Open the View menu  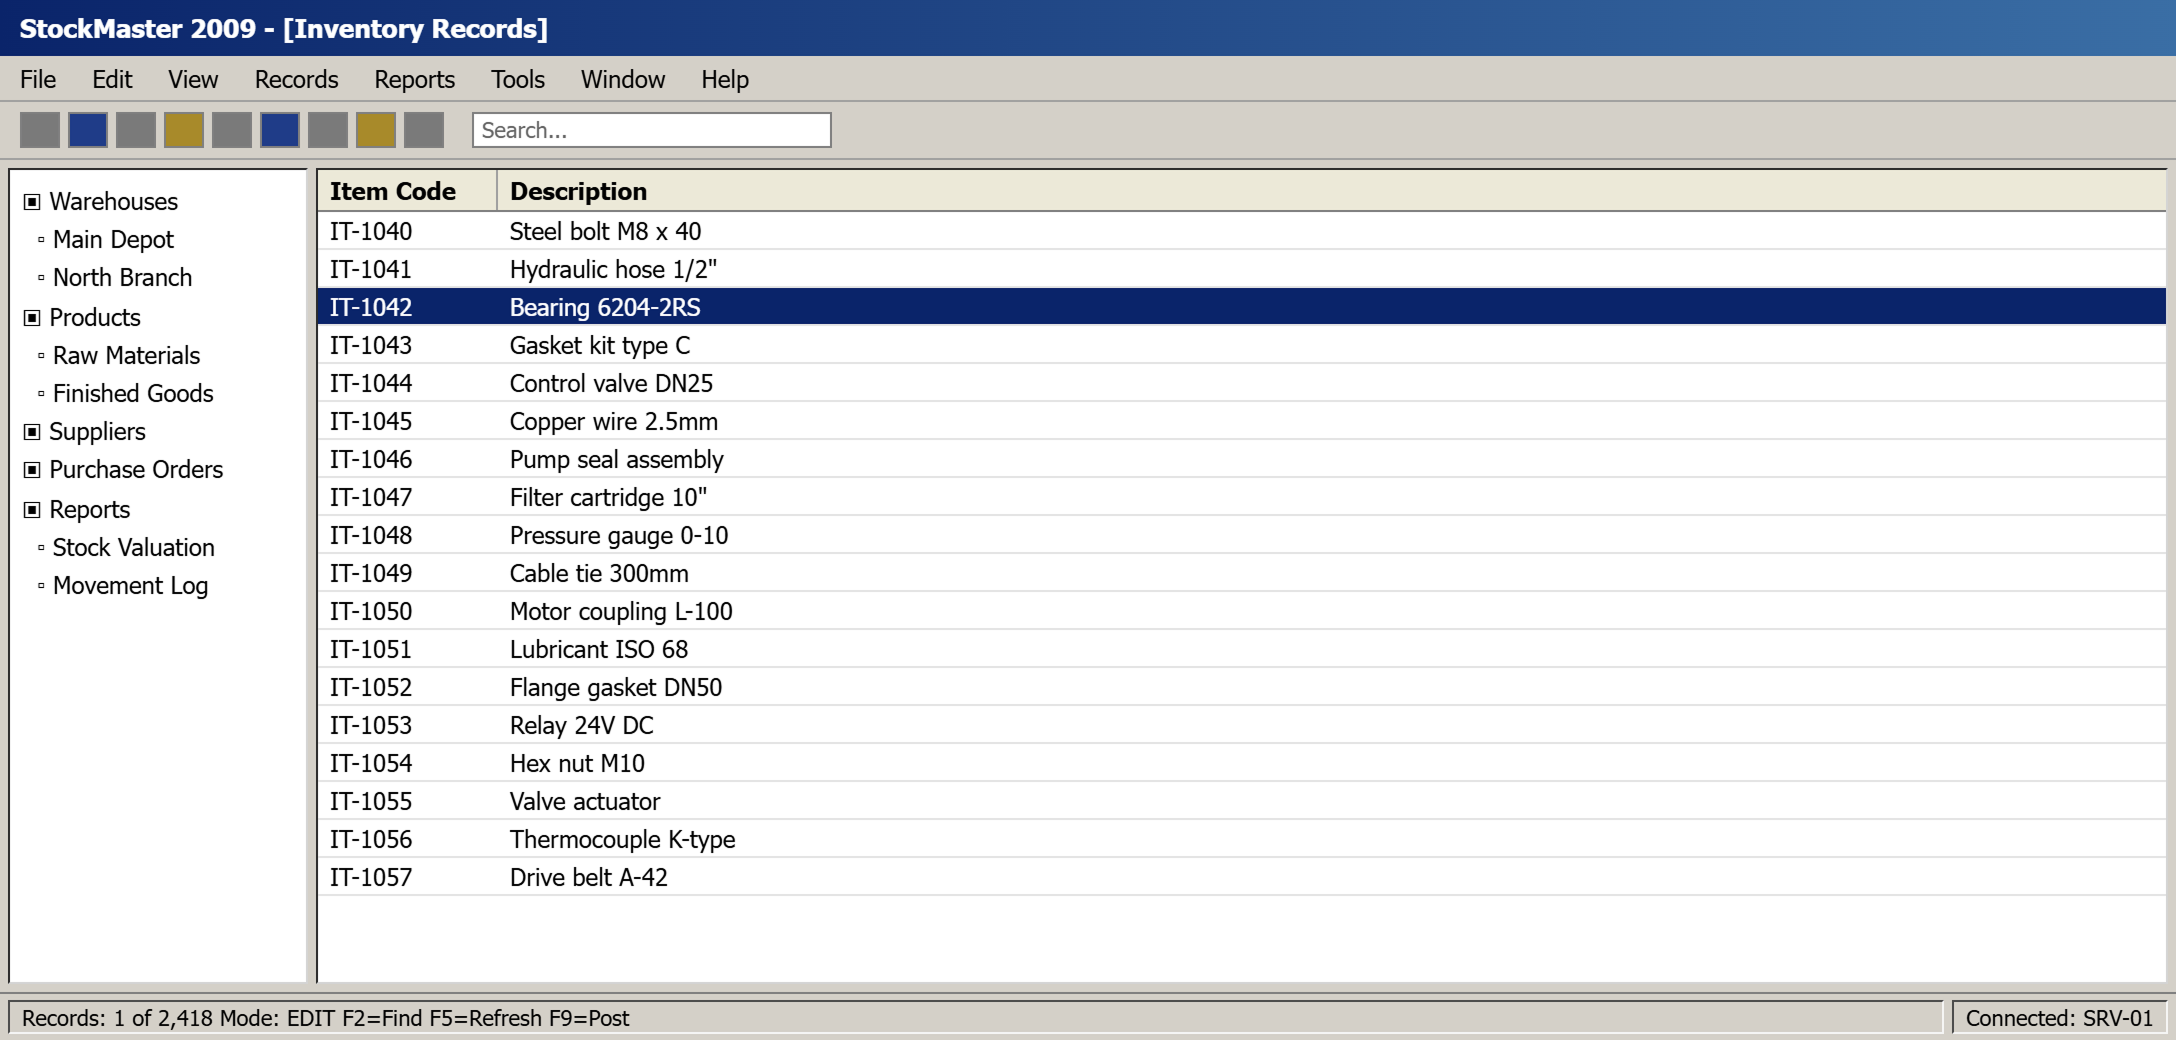pyautogui.click(x=193, y=79)
